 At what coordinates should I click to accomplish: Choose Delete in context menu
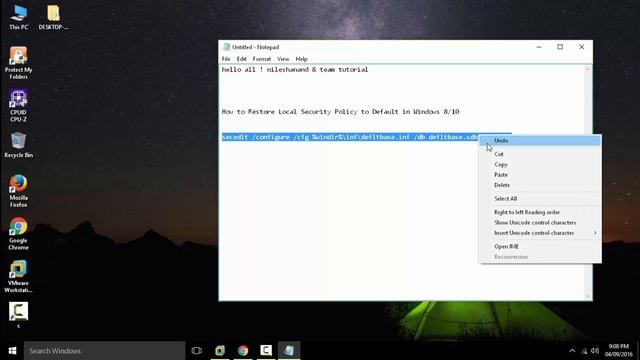pos(540,185)
